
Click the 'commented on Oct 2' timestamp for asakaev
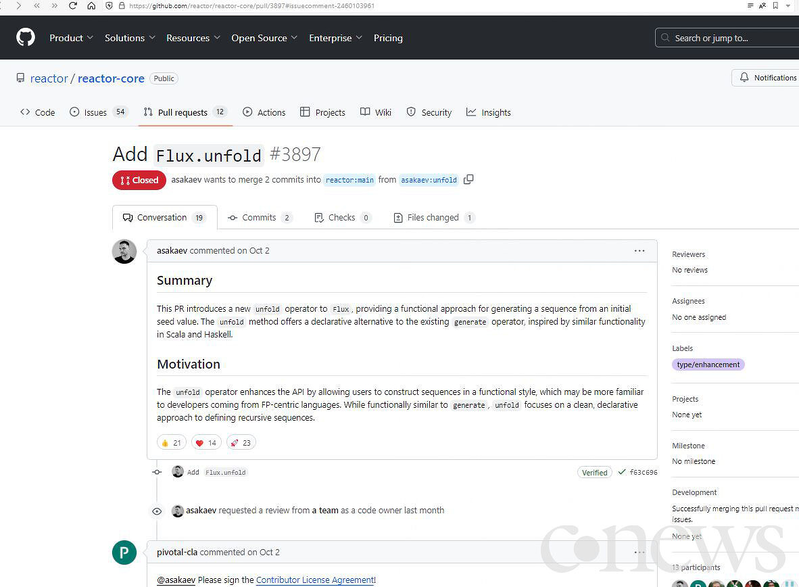[x=230, y=251]
